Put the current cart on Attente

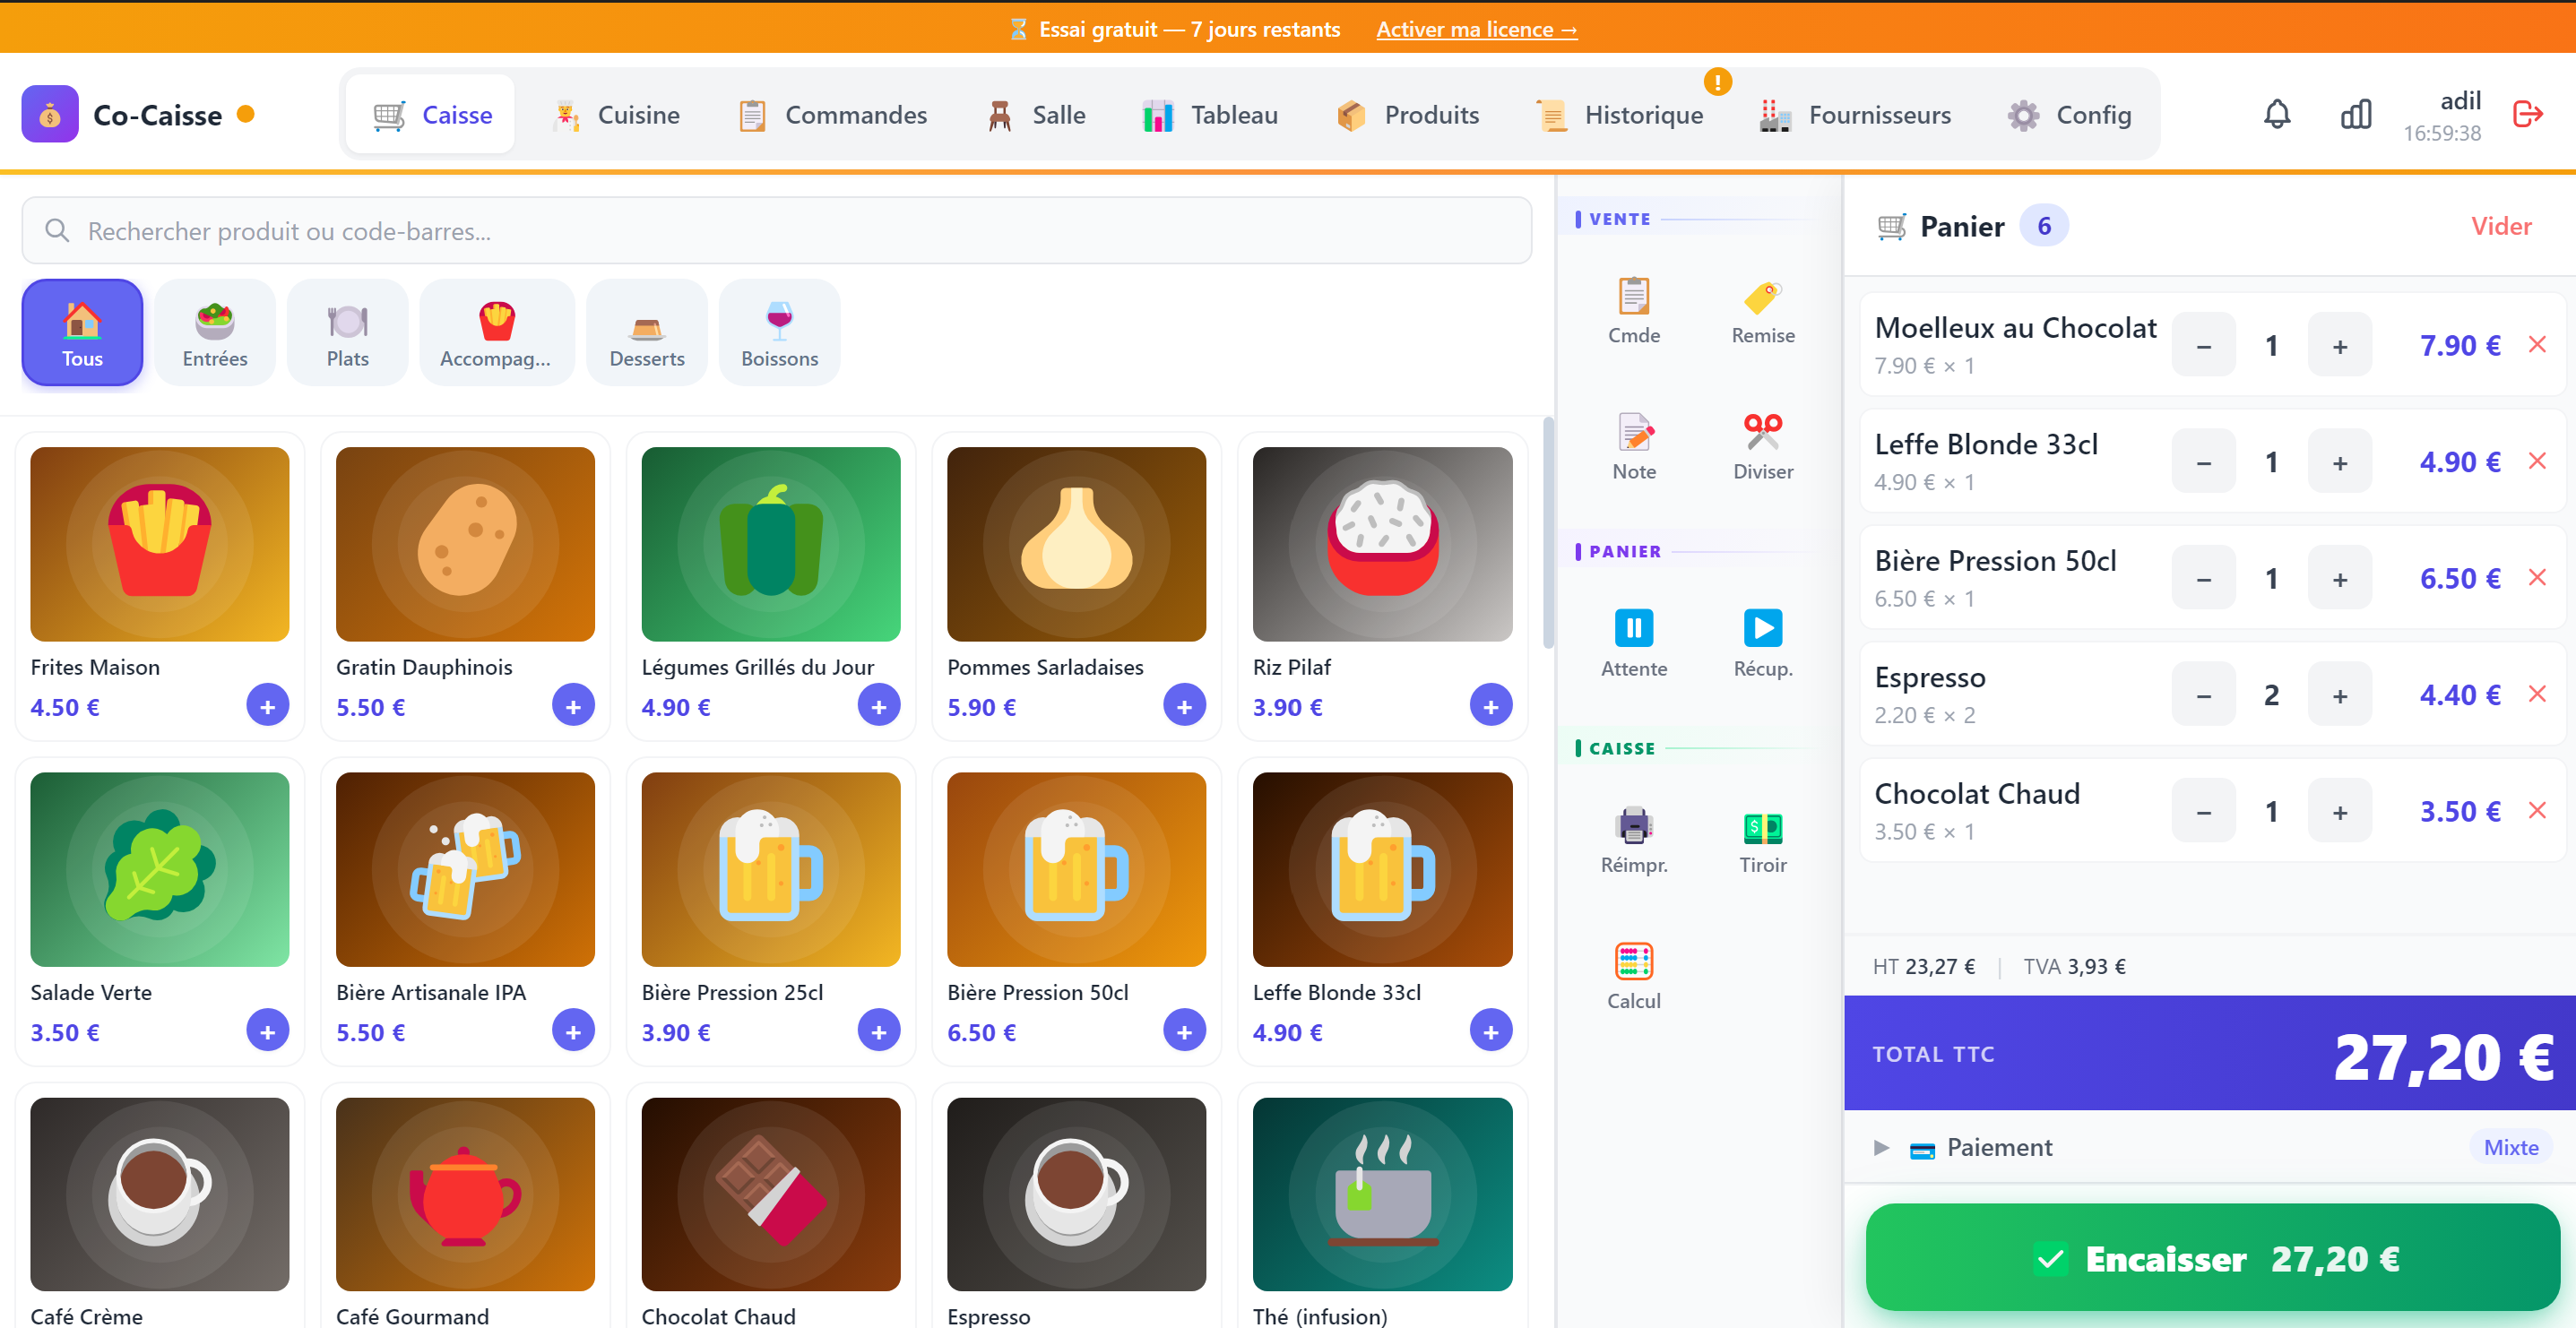tap(1633, 640)
